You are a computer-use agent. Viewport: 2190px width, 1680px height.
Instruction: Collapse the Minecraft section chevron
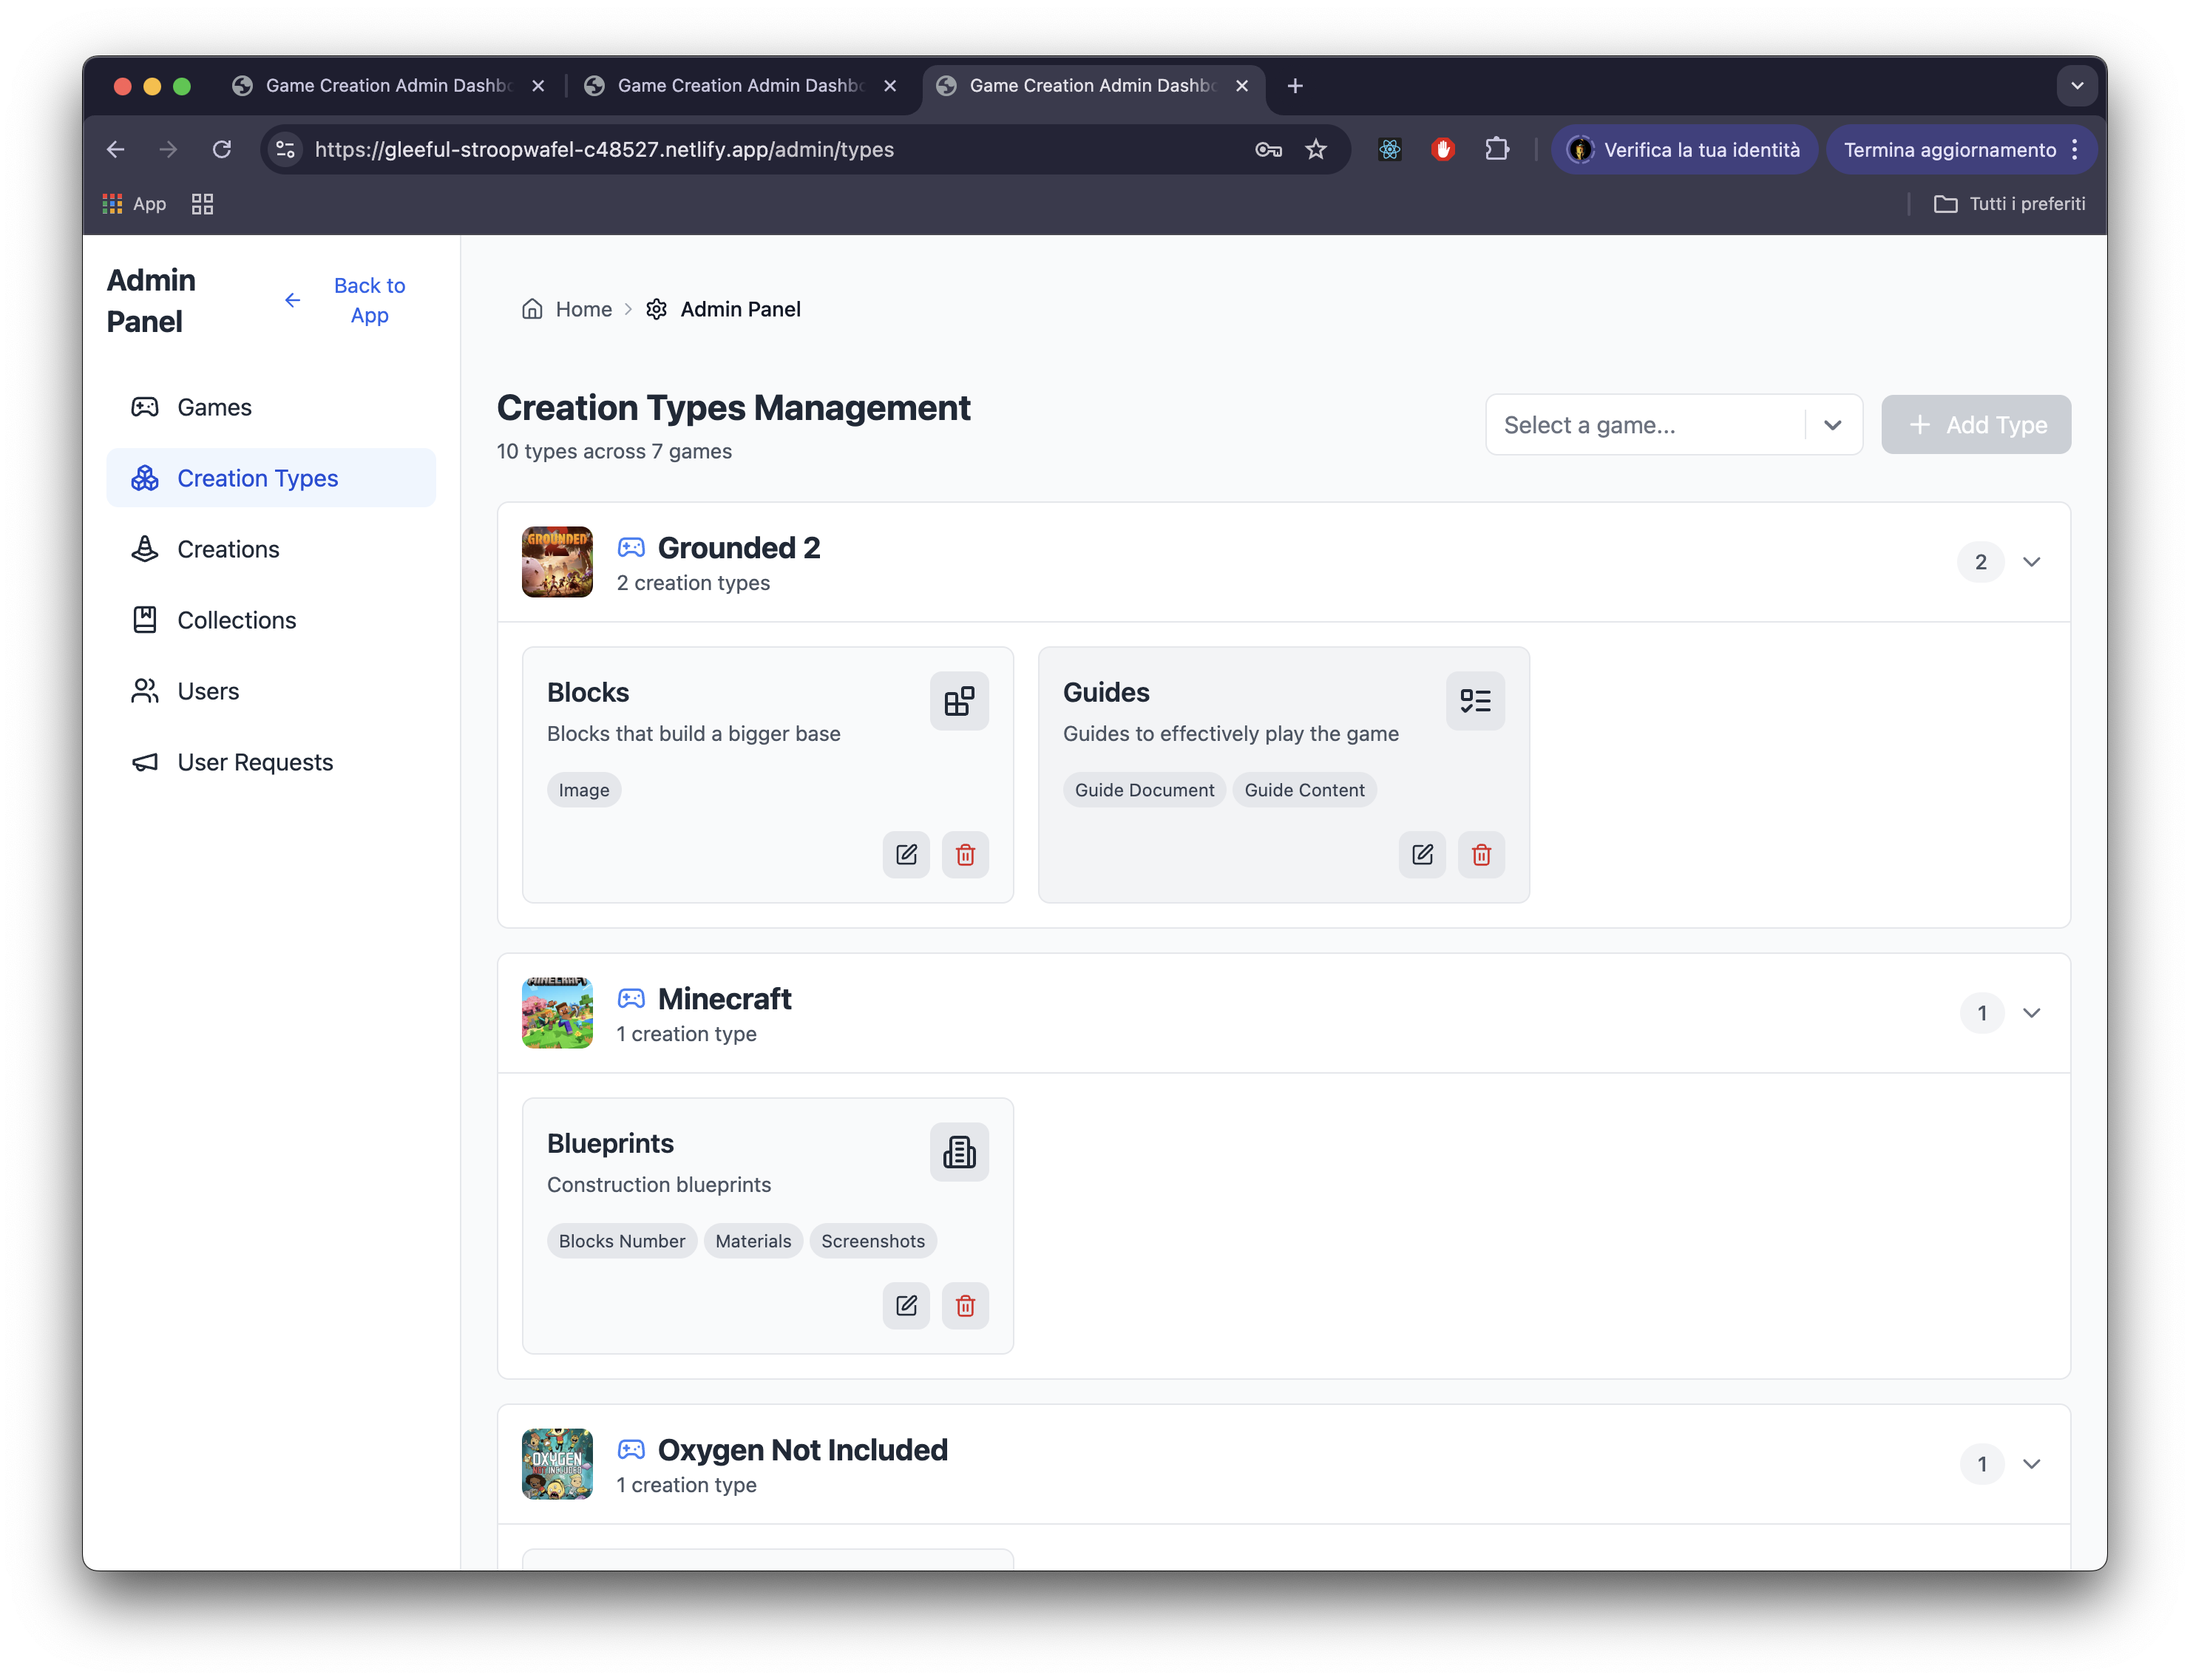tap(2031, 1013)
